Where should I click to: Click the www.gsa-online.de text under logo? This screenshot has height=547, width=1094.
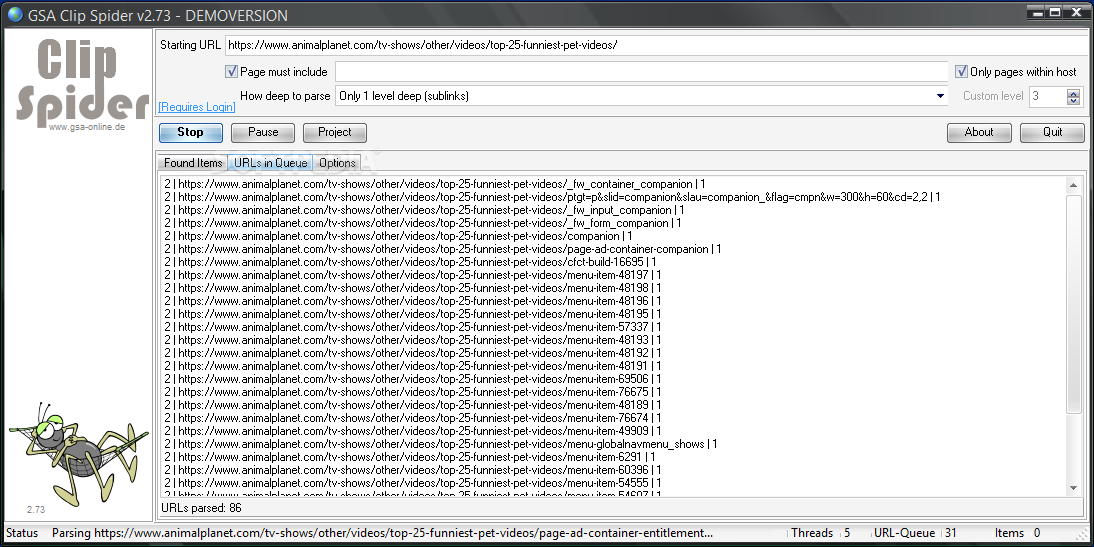coord(87,126)
